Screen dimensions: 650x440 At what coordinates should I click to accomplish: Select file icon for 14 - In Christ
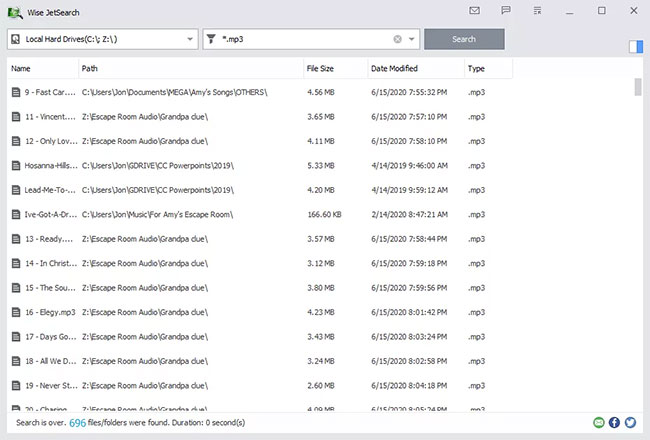(x=16, y=263)
